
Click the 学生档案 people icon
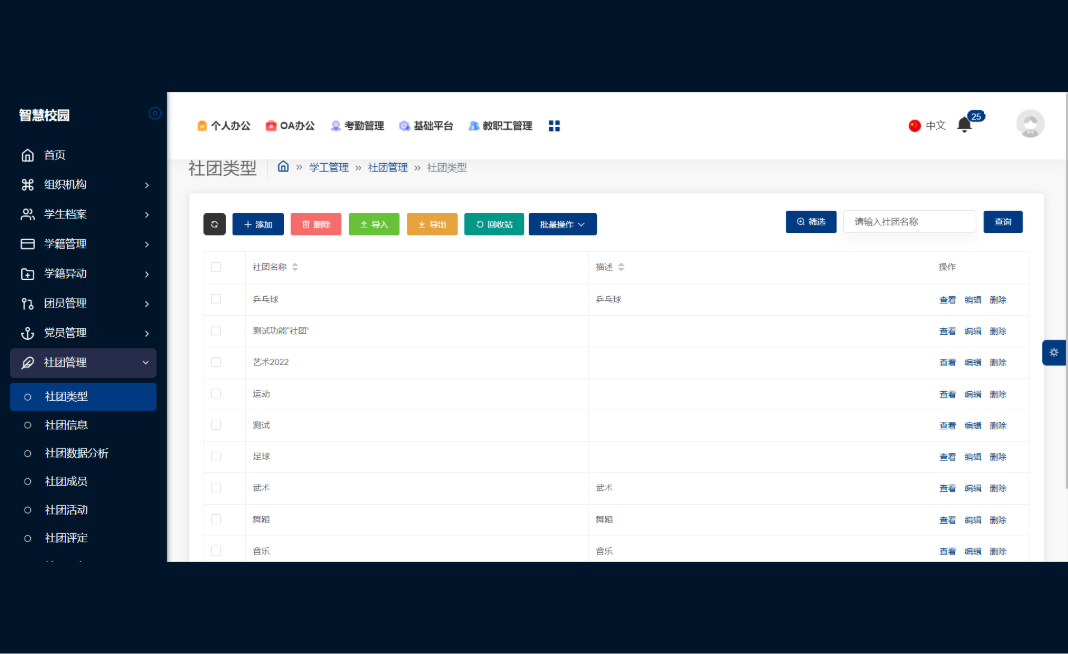click(27, 215)
